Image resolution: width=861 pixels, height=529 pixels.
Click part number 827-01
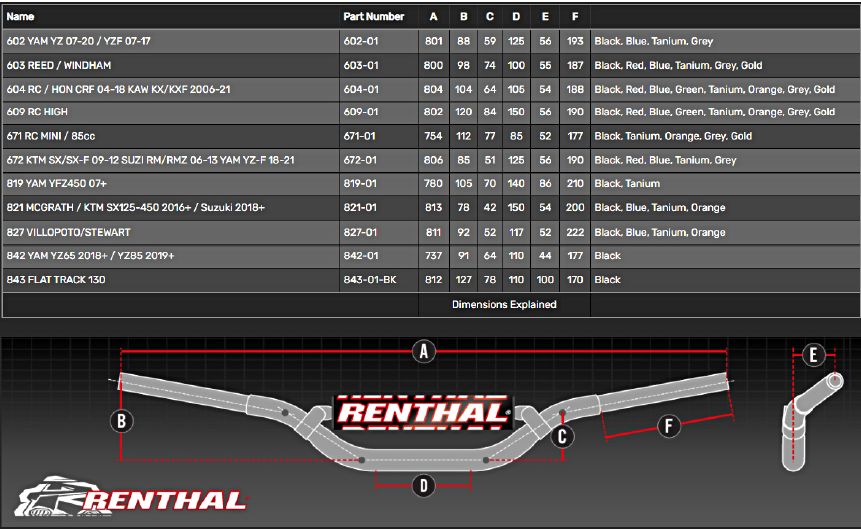click(x=360, y=232)
